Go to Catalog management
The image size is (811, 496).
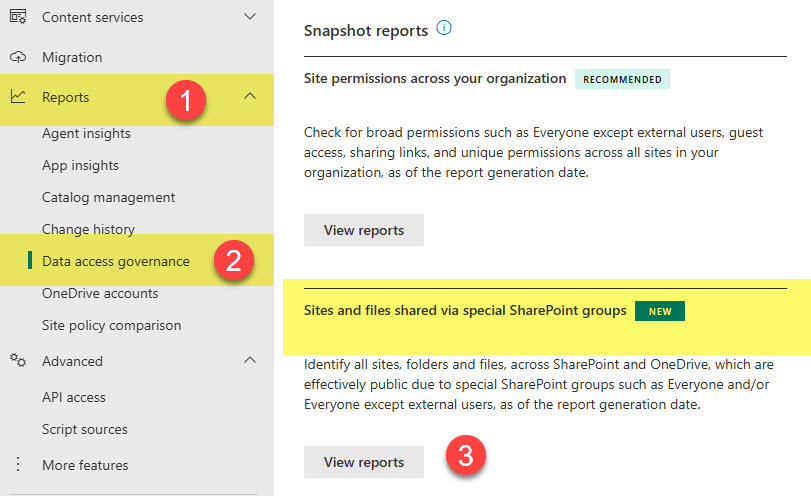pyautogui.click(x=108, y=198)
